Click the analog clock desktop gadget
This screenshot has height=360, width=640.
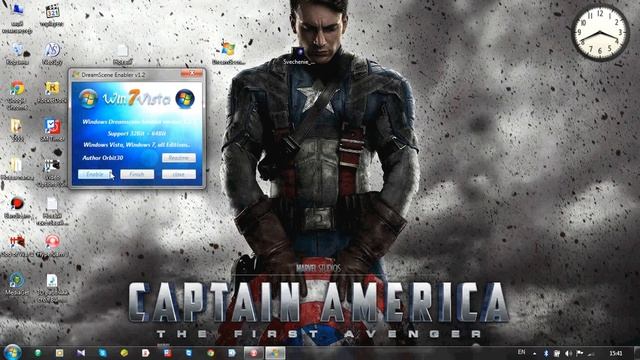(600, 33)
